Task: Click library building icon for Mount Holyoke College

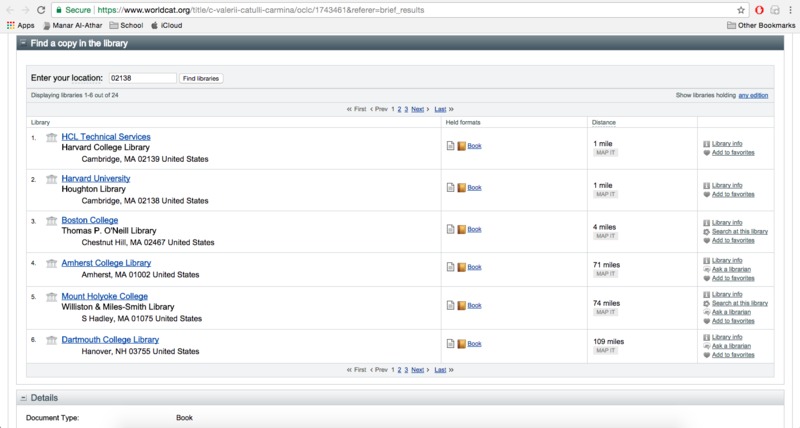Action: click(52, 297)
